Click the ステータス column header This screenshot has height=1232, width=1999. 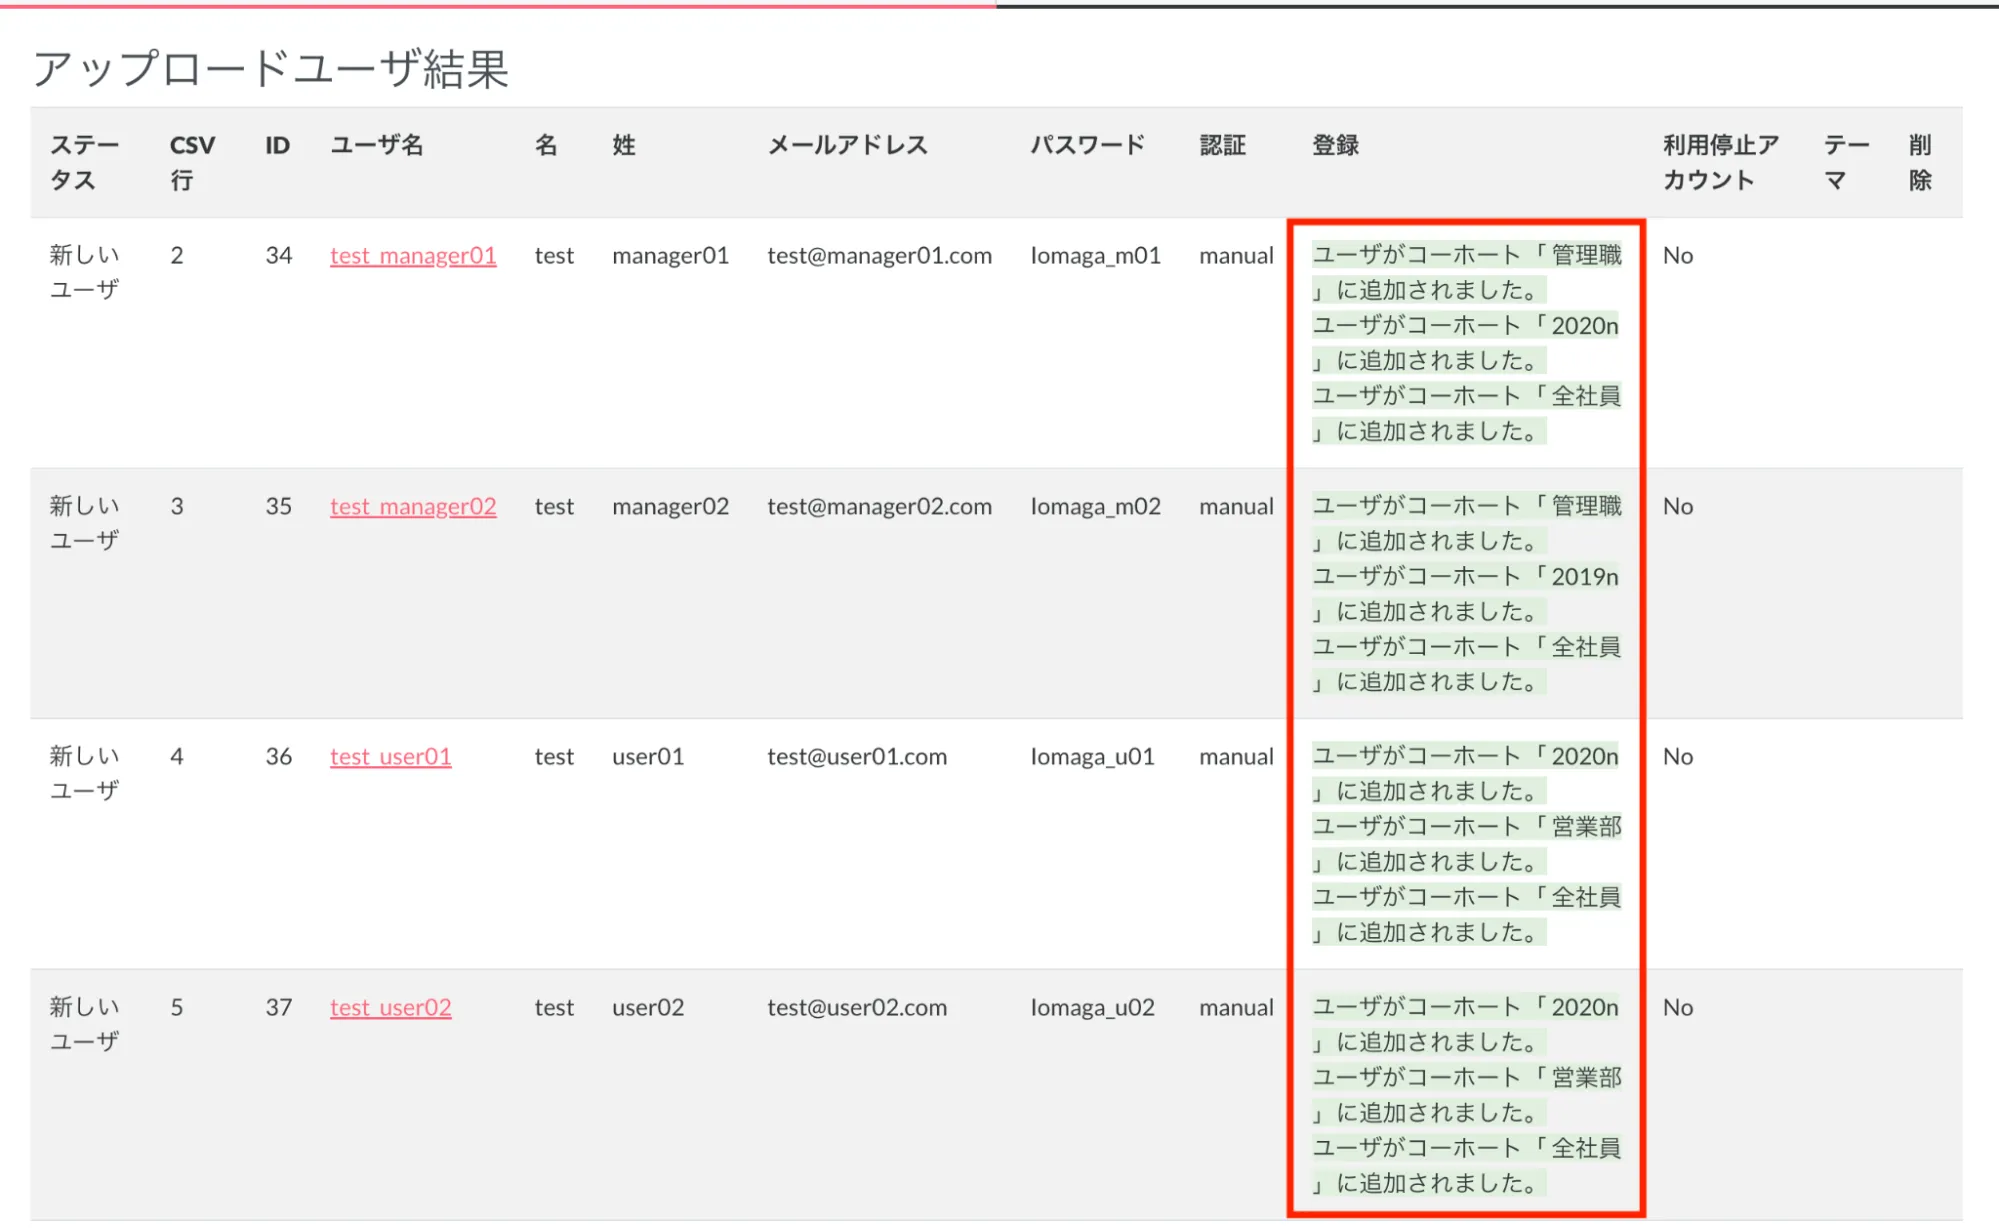(84, 163)
